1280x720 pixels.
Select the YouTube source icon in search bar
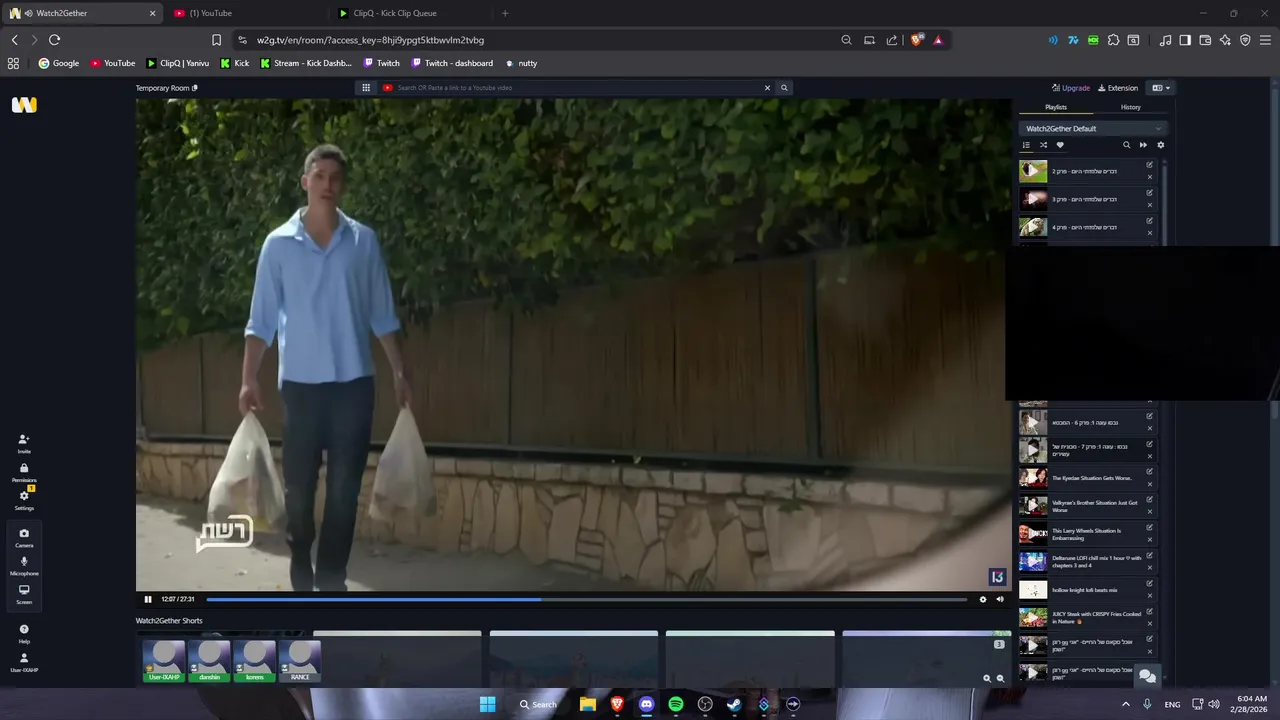(388, 88)
